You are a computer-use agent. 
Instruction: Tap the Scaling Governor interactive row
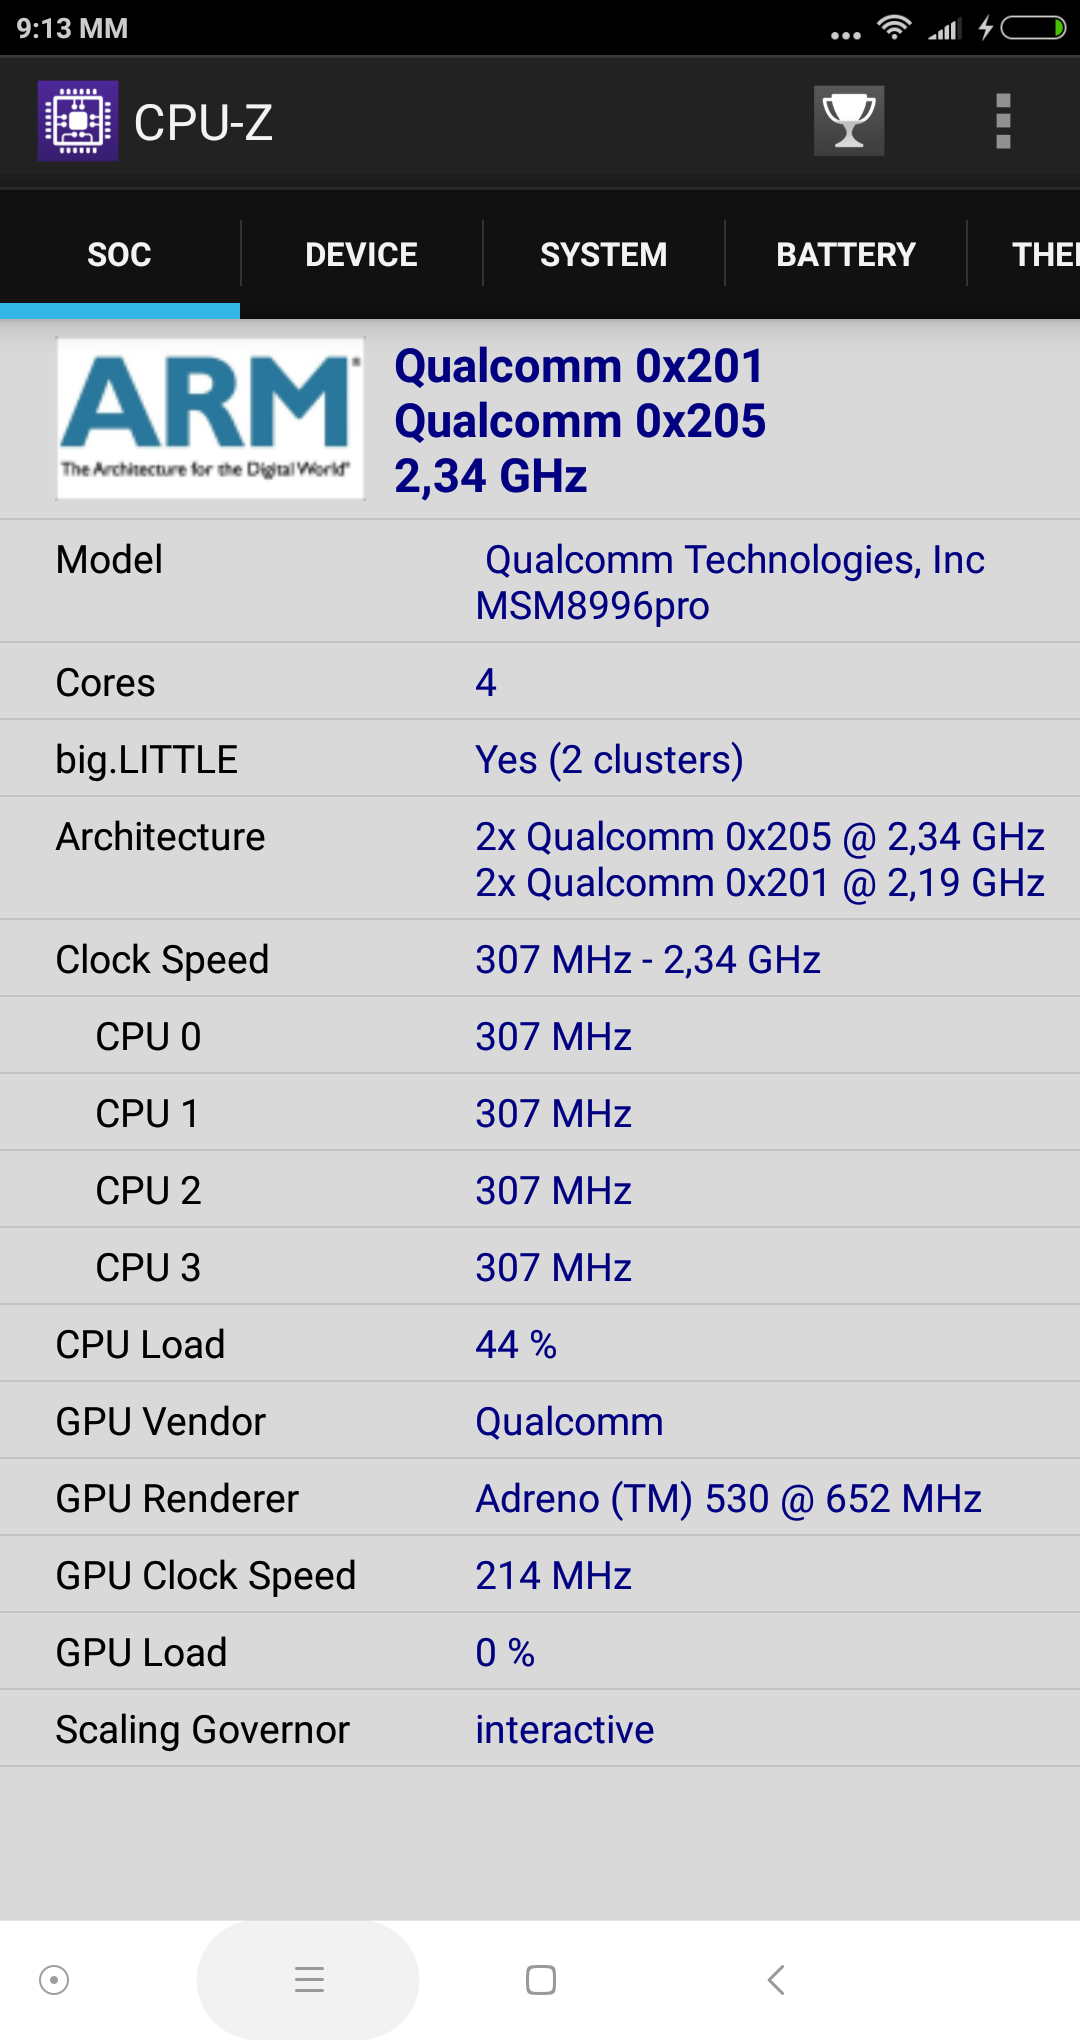540,1729
